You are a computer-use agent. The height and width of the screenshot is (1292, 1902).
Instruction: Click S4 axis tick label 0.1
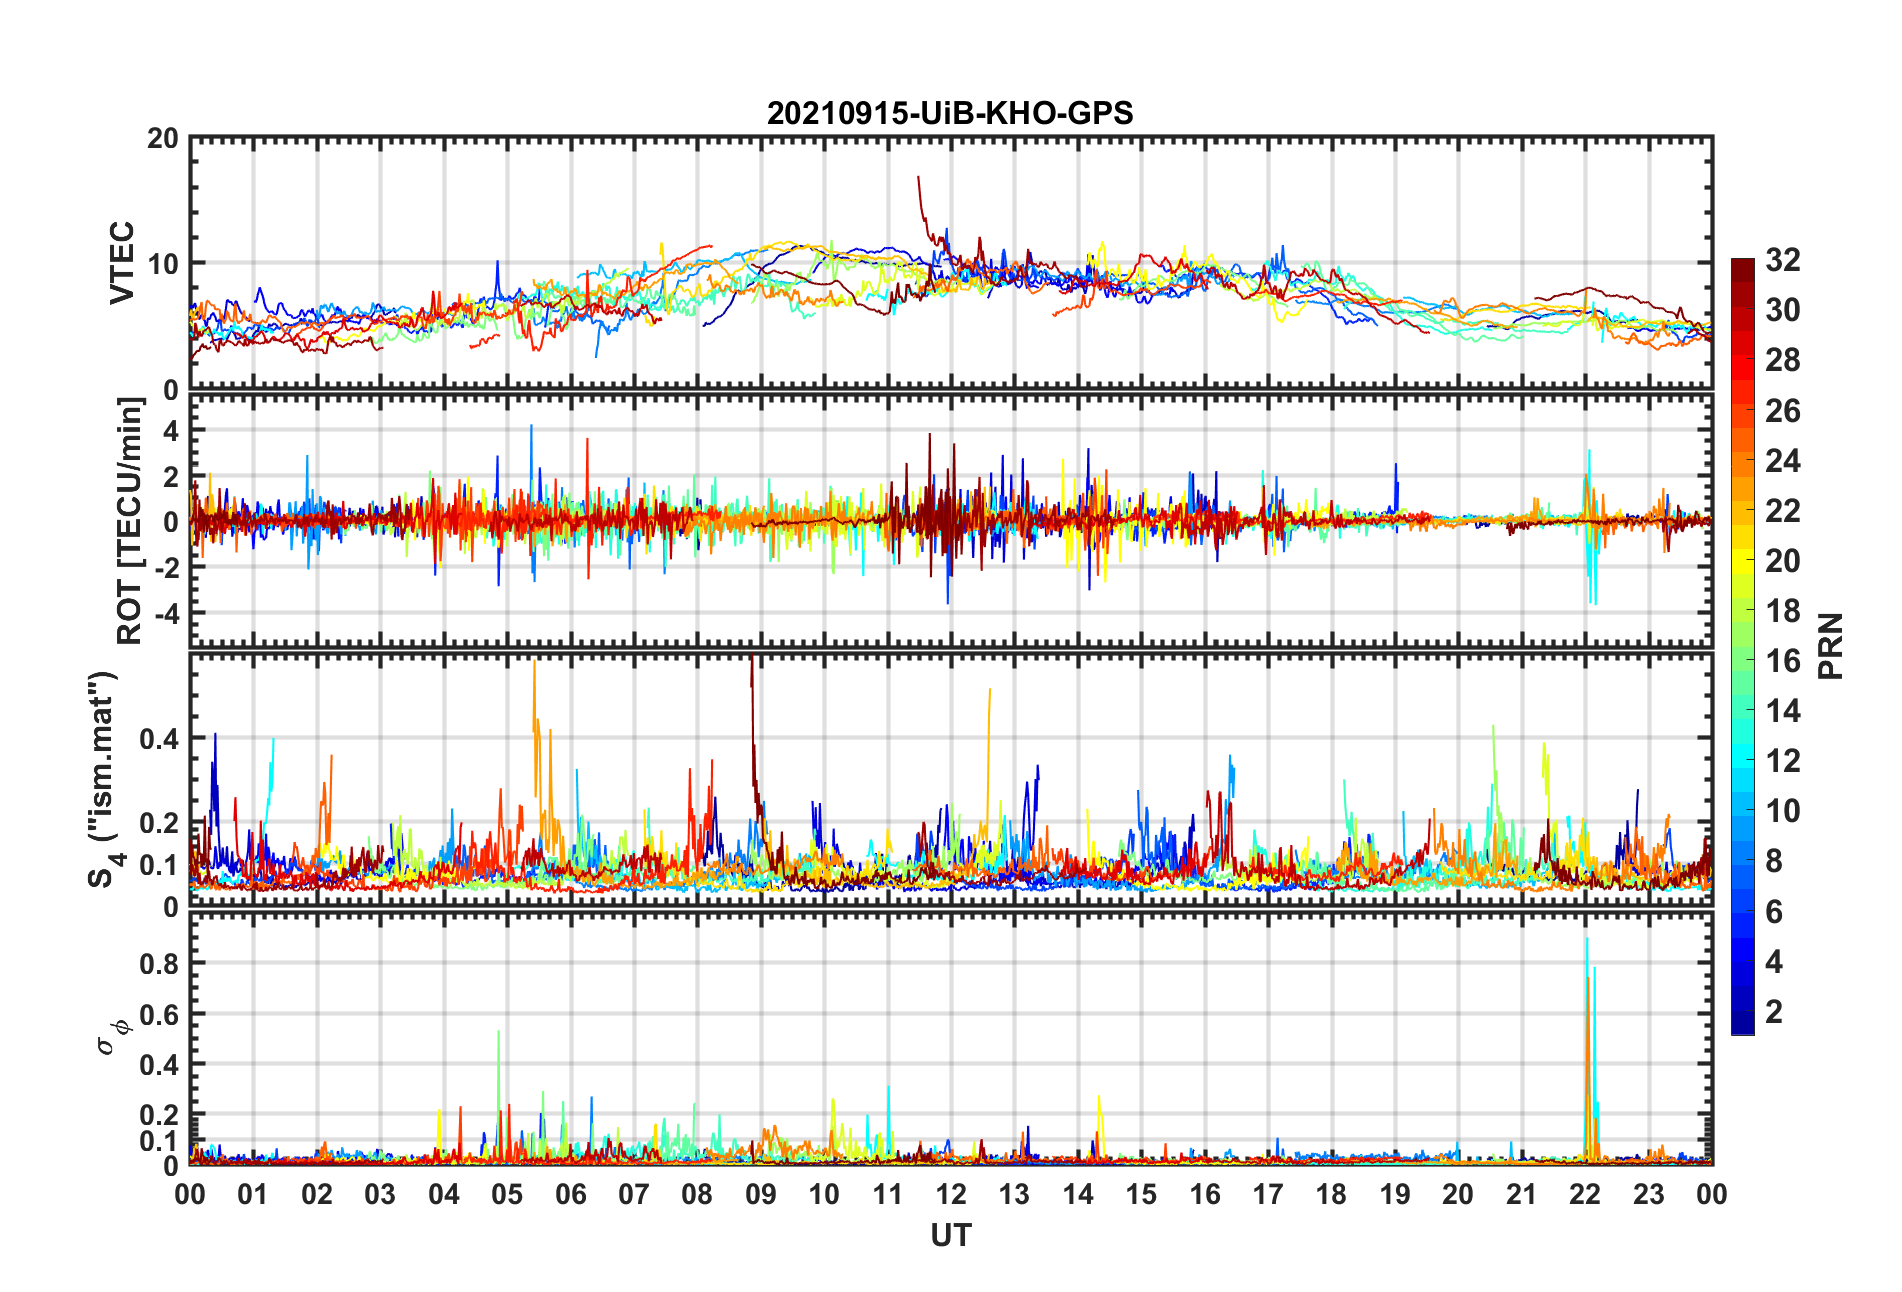pos(160,865)
